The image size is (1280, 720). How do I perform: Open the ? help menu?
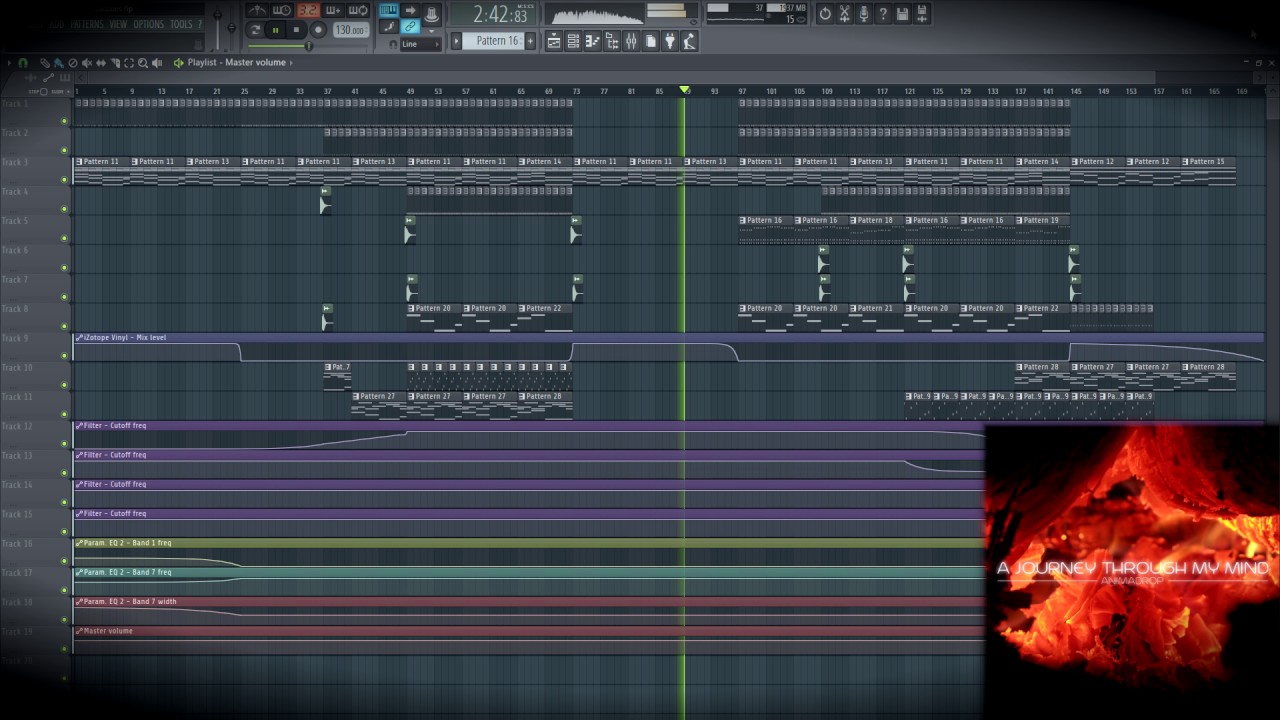199,24
